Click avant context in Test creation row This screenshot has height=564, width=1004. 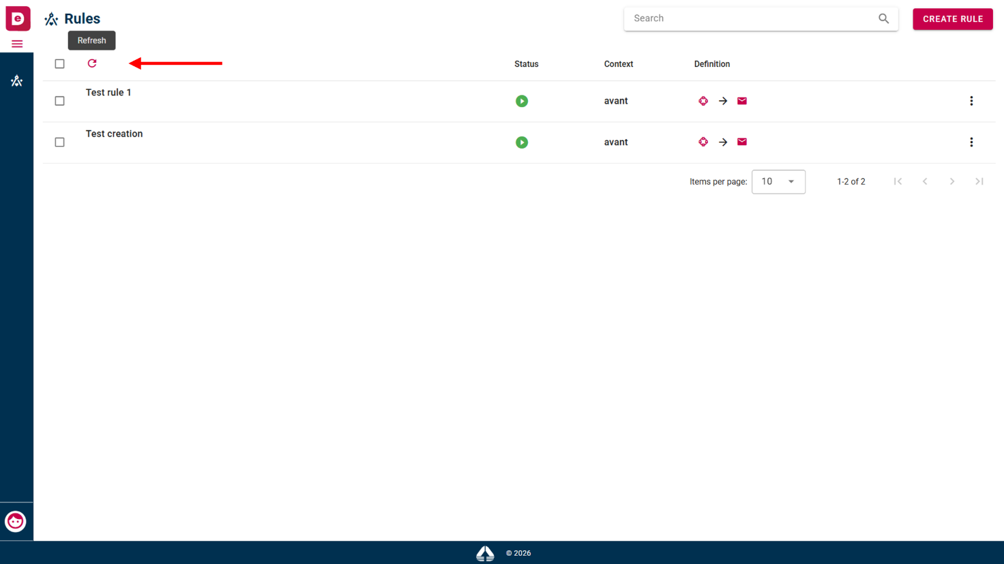pyautogui.click(x=616, y=142)
